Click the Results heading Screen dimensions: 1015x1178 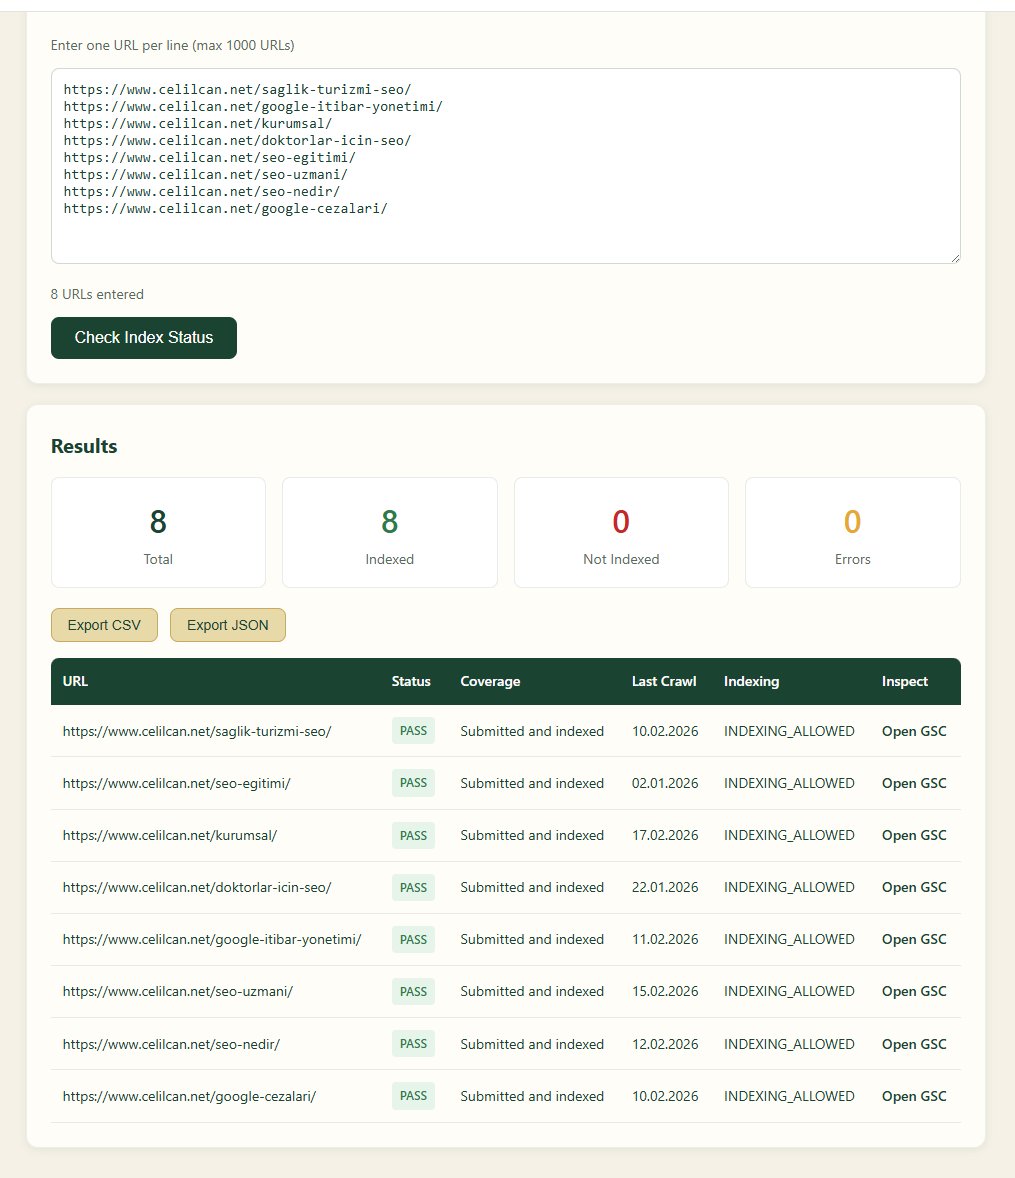point(84,446)
